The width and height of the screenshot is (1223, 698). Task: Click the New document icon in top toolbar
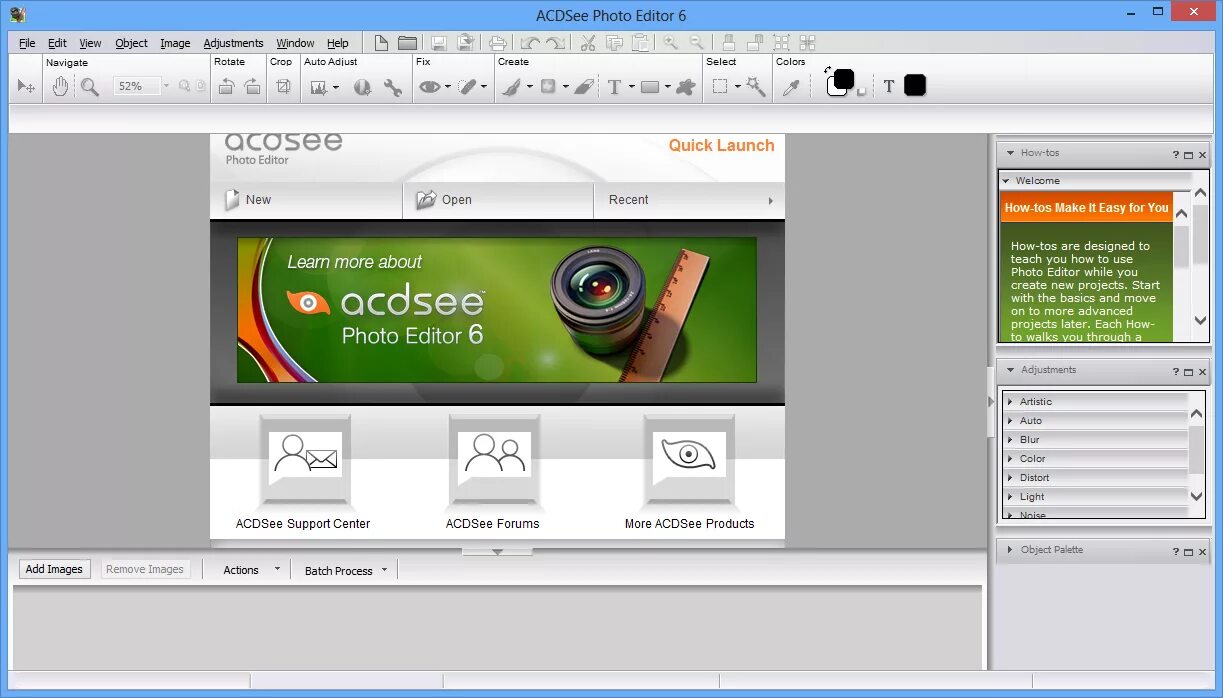click(381, 43)
